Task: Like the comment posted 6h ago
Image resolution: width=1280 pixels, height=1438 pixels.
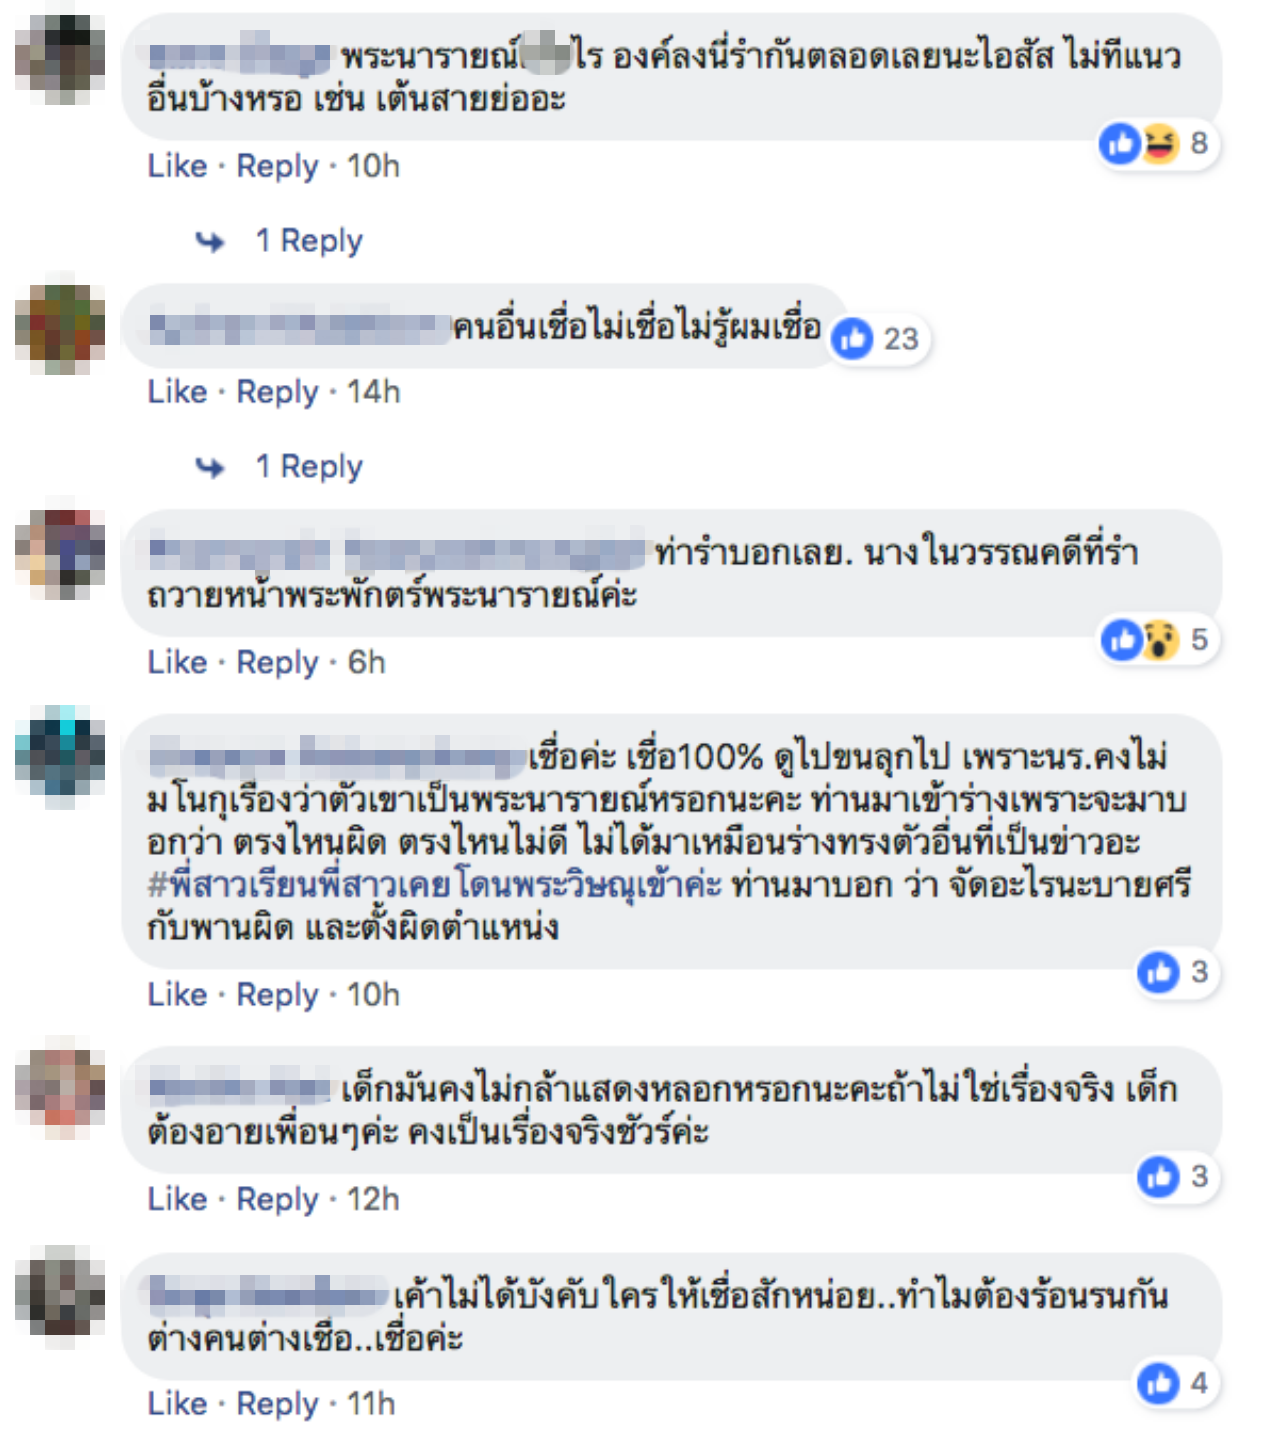Action: click(177, 662)
